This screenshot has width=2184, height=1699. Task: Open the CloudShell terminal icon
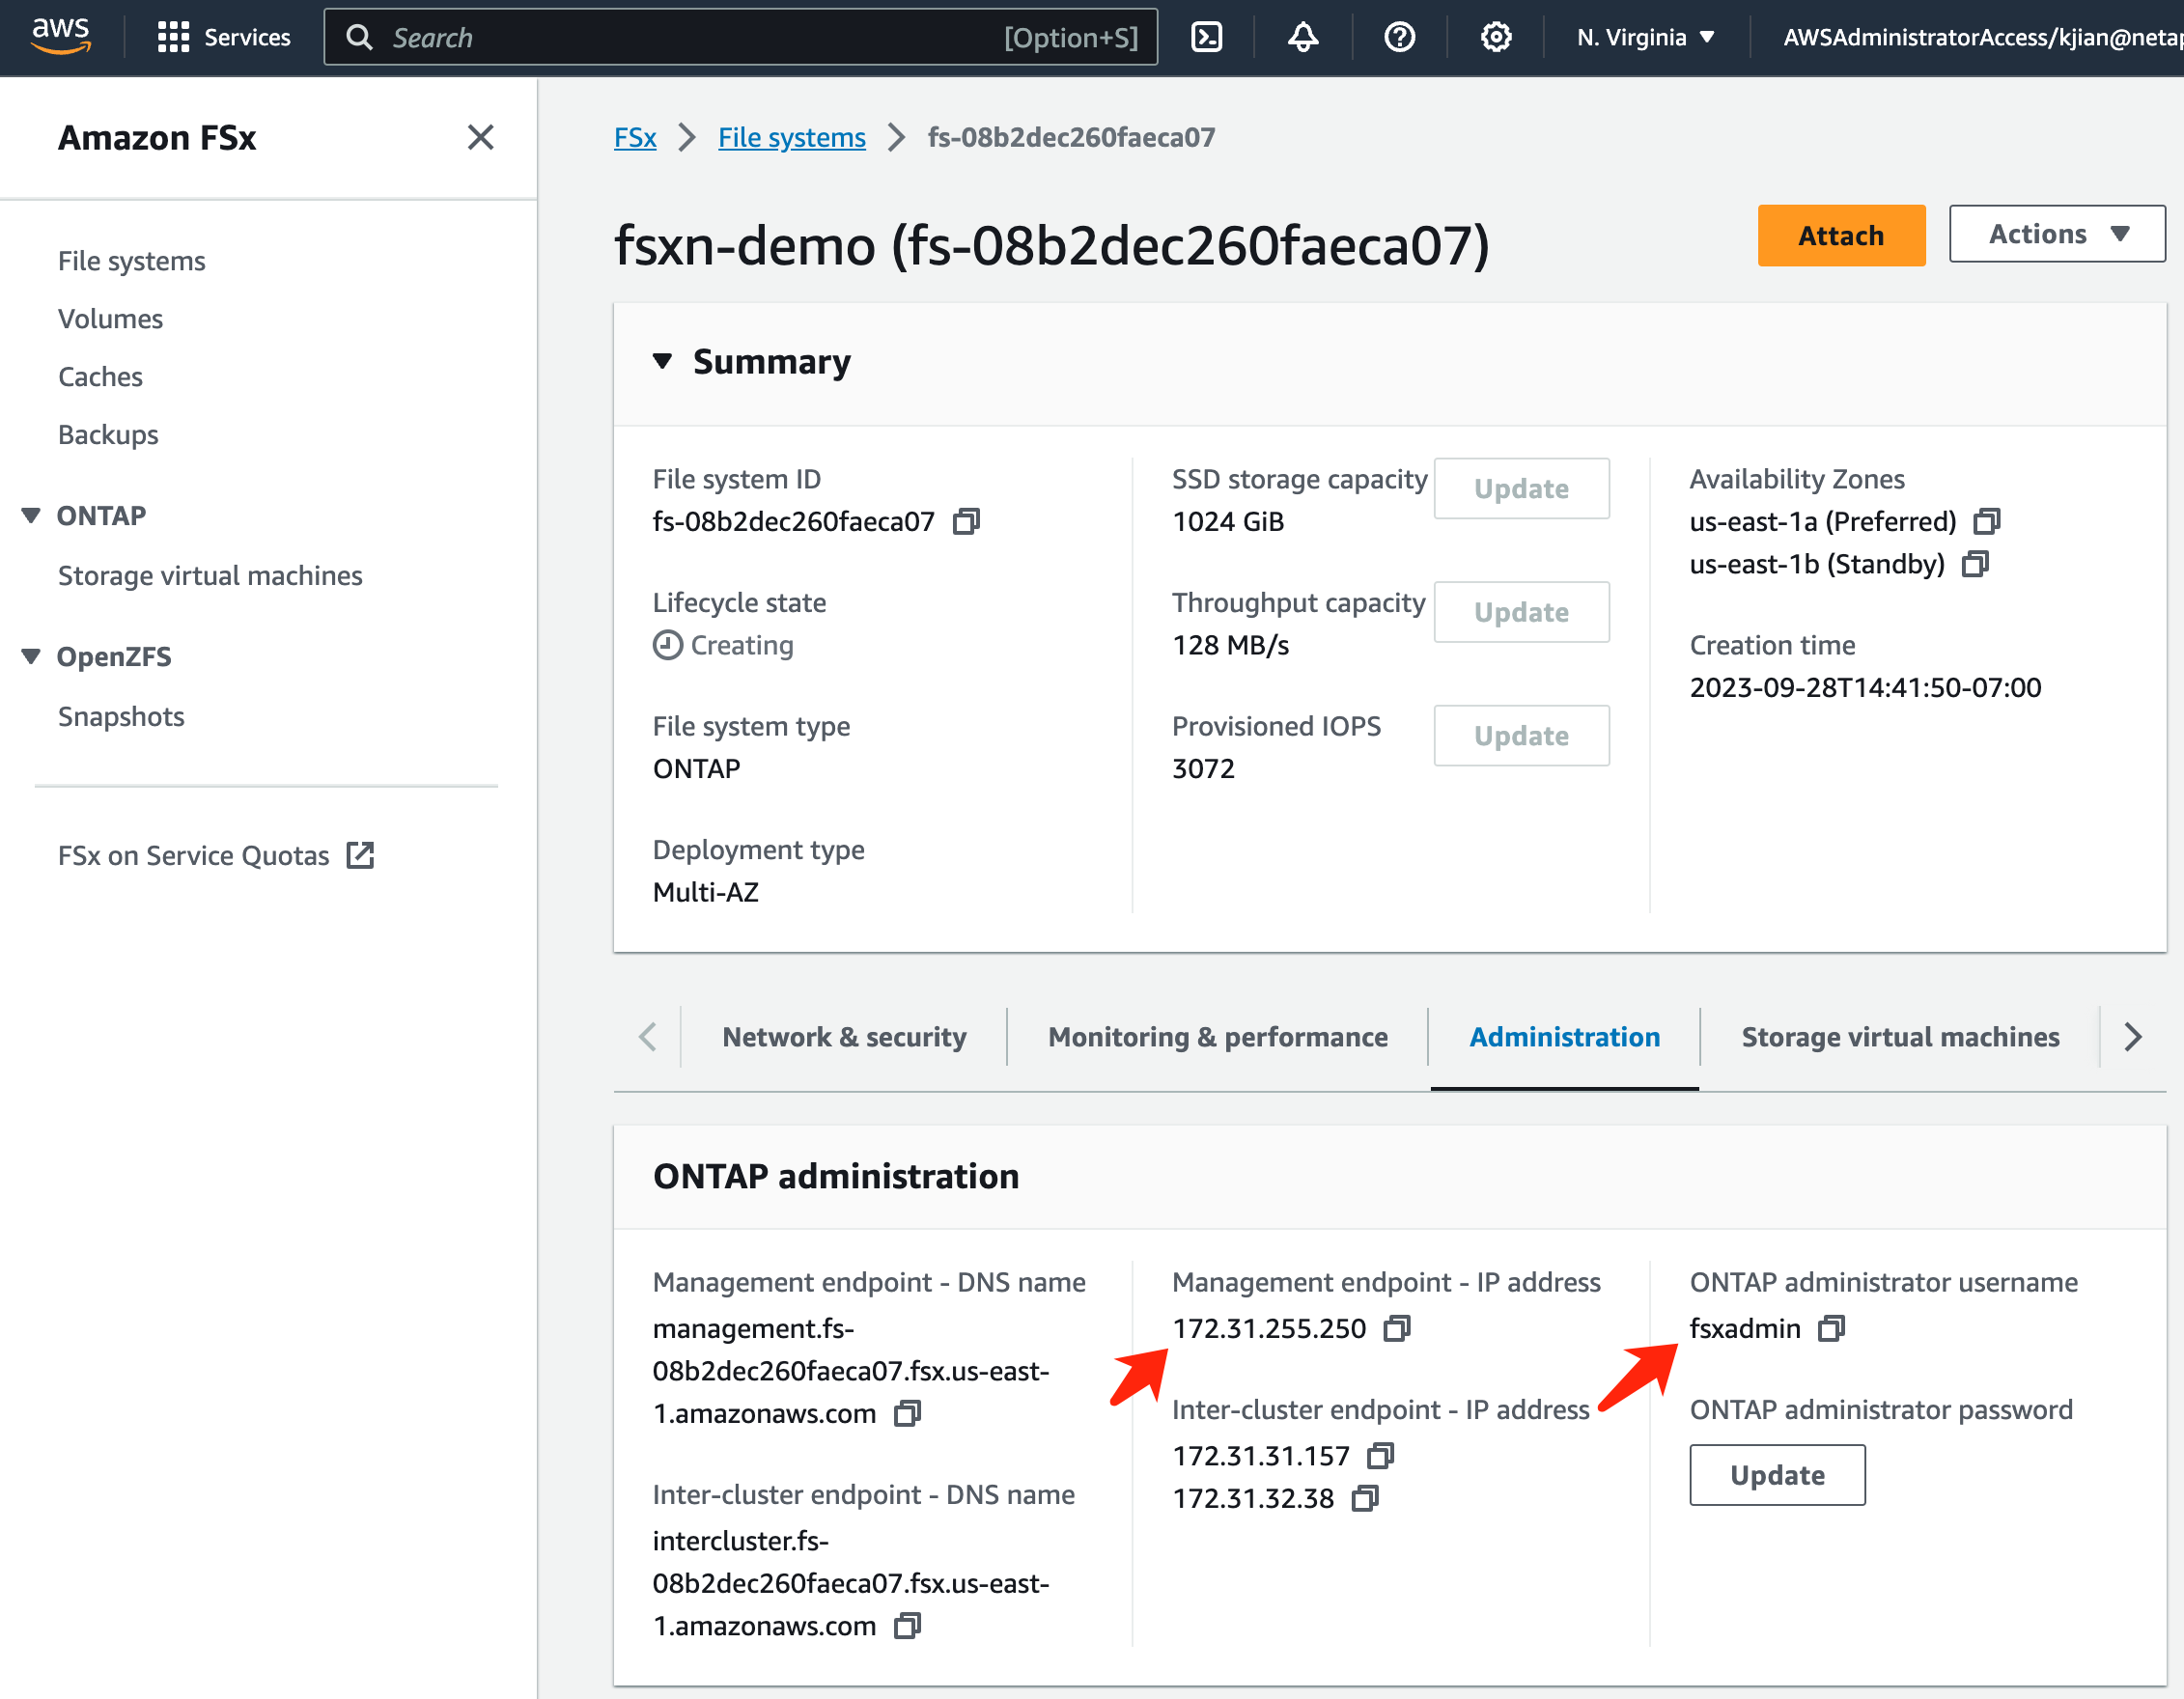(x=1207, y=37)
